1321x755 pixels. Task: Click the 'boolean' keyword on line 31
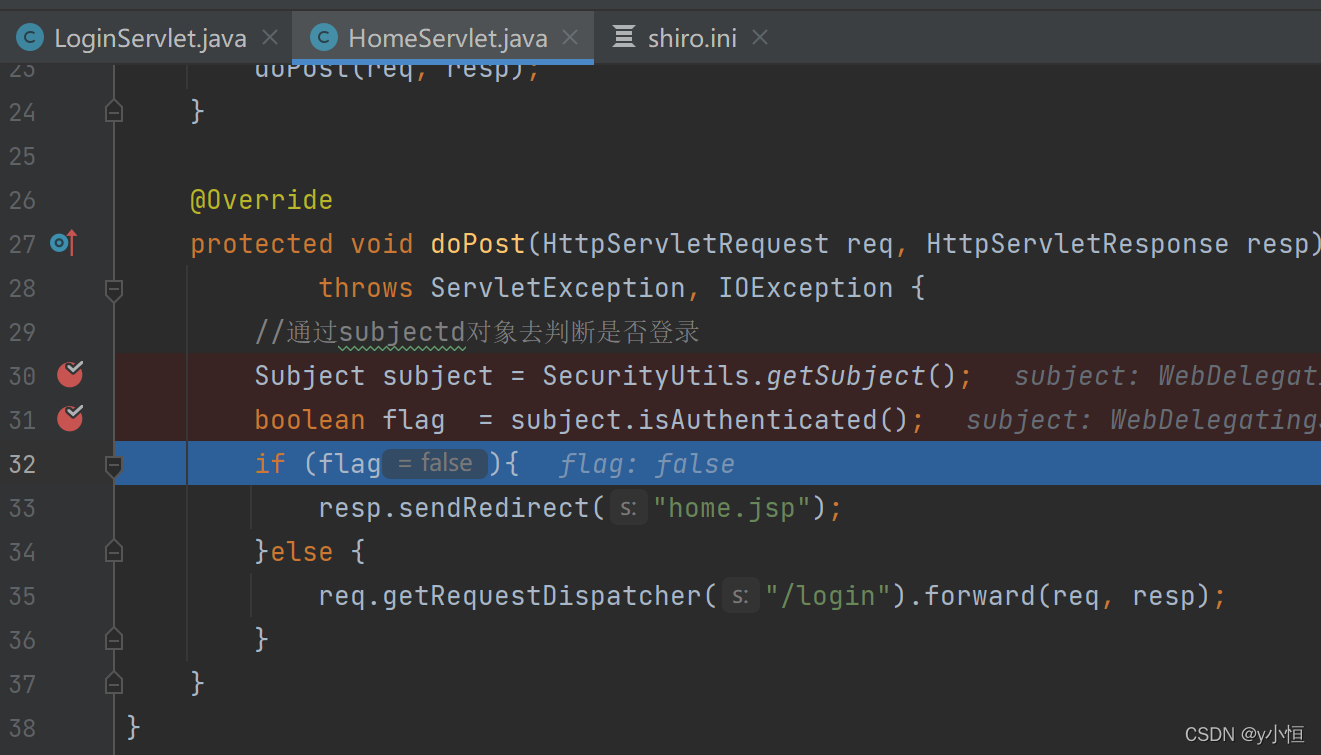click(x=310, y=420)
